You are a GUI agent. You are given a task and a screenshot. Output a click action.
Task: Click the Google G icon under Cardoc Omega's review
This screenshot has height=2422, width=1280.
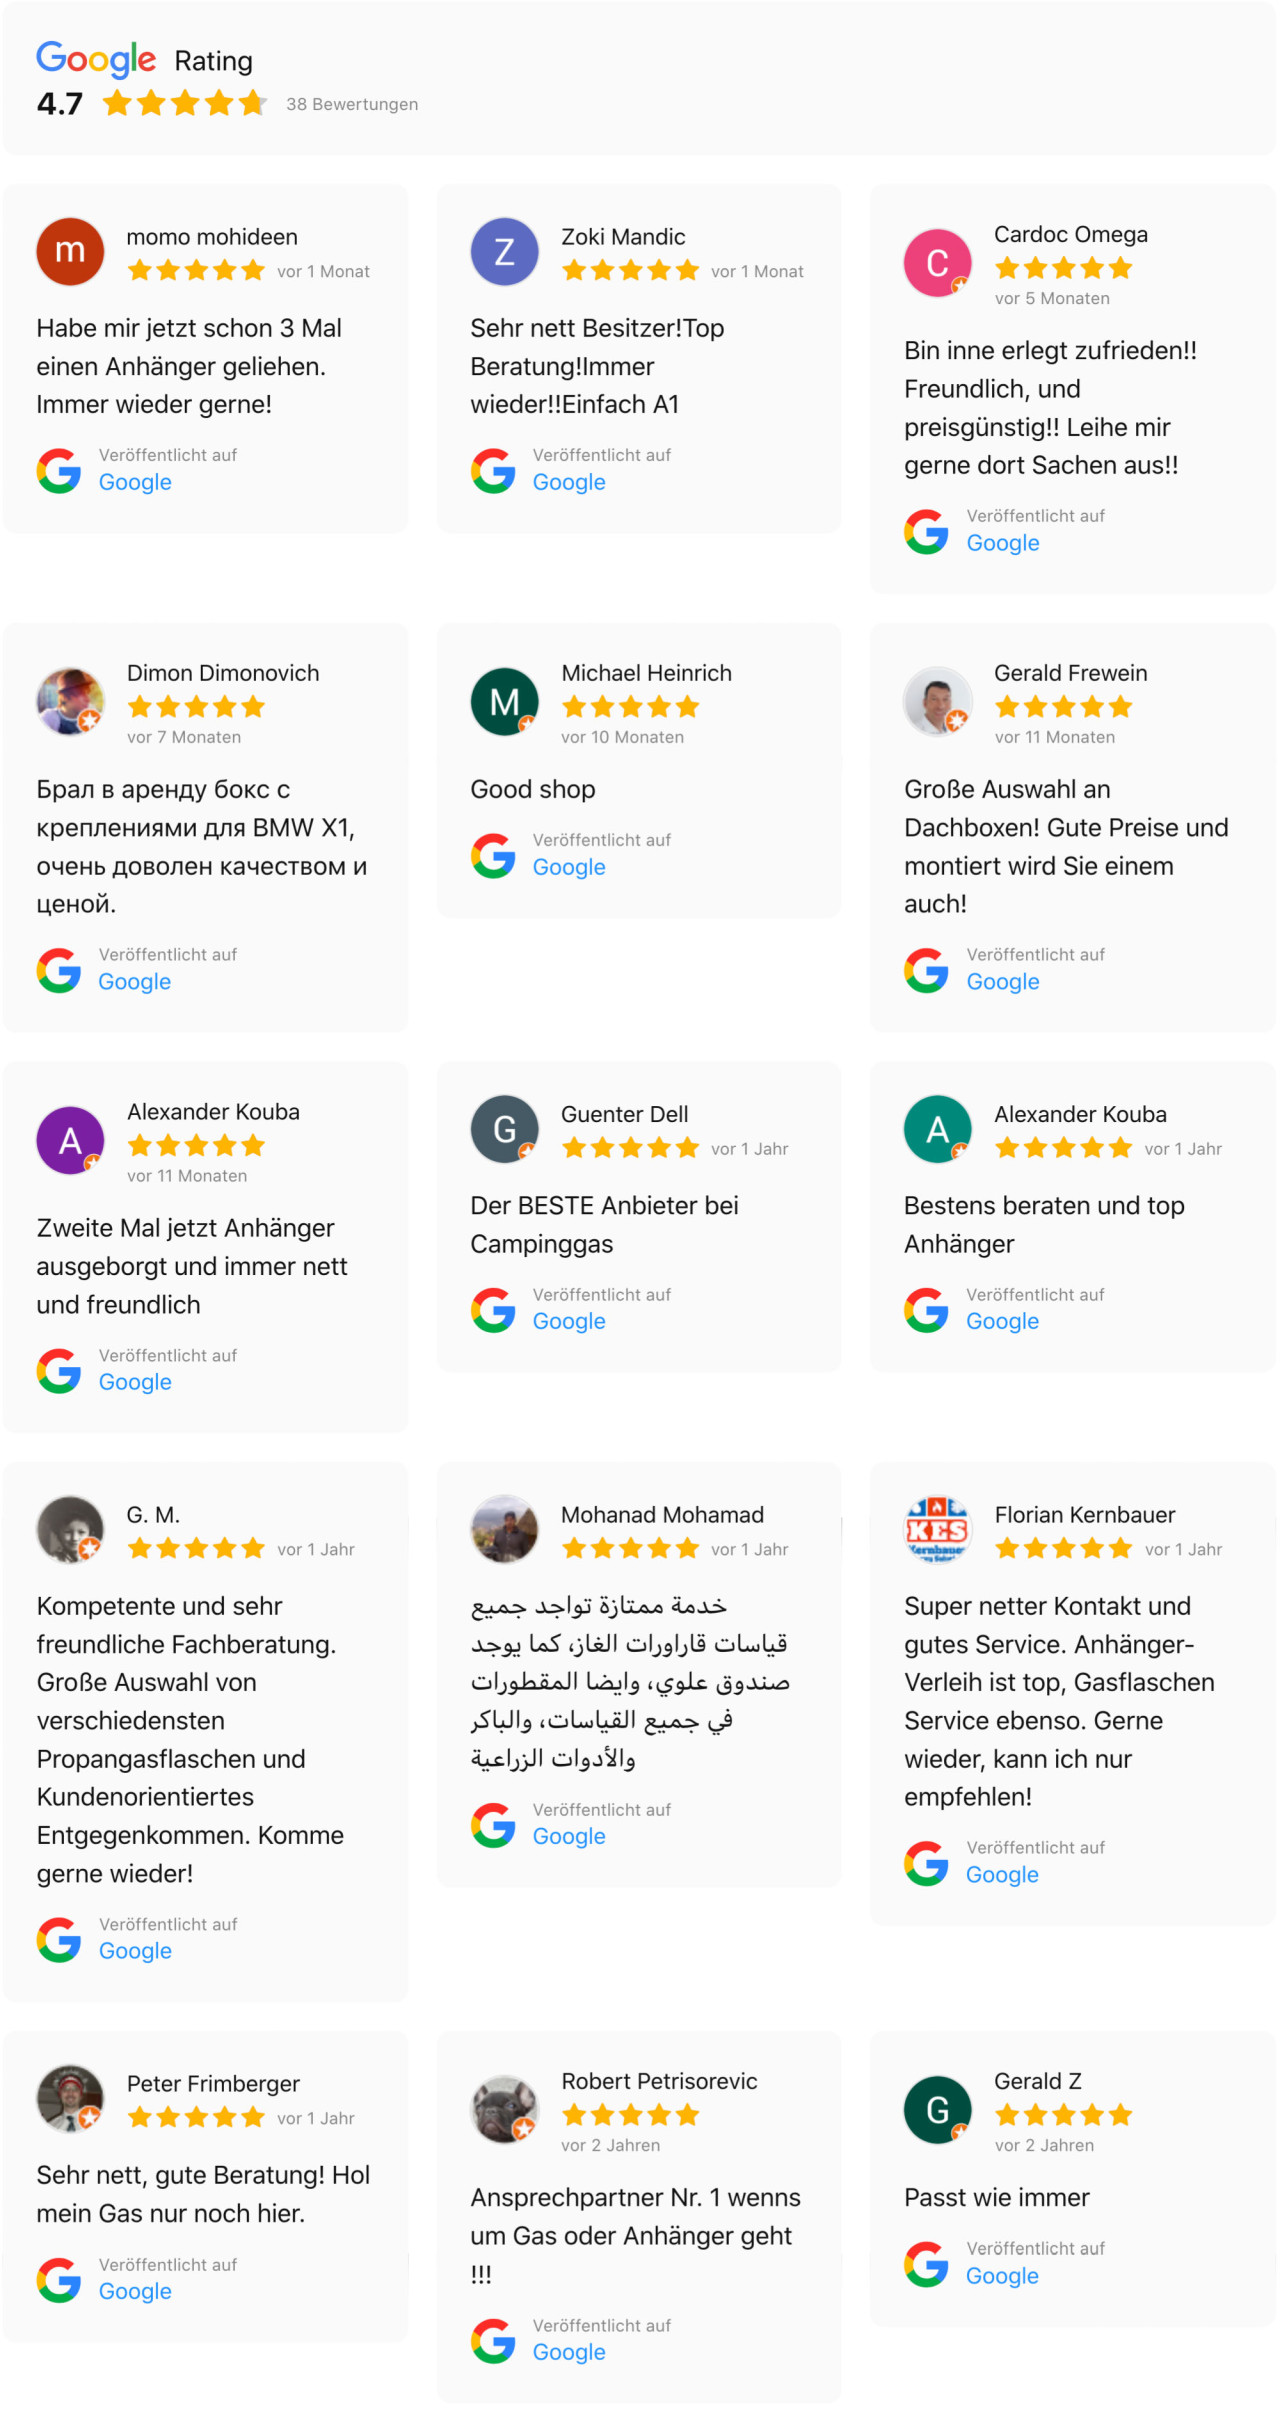tap(926, 530)
